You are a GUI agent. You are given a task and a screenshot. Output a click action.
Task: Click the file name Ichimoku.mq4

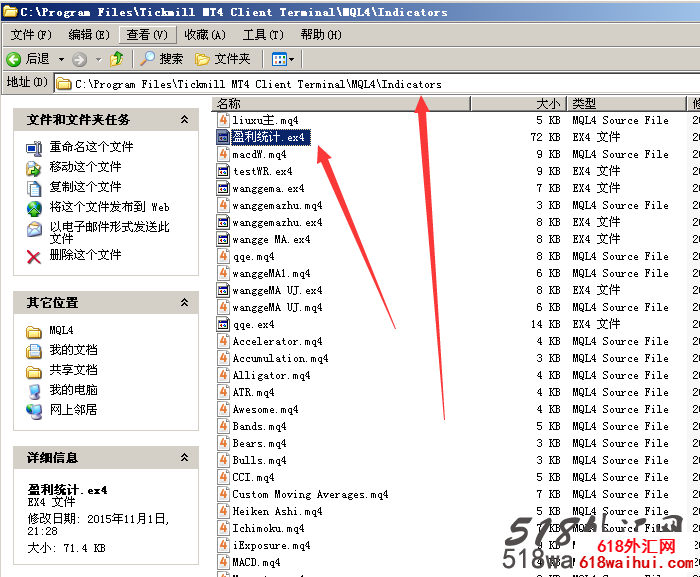pyautogui.click(x=268, y=528)
